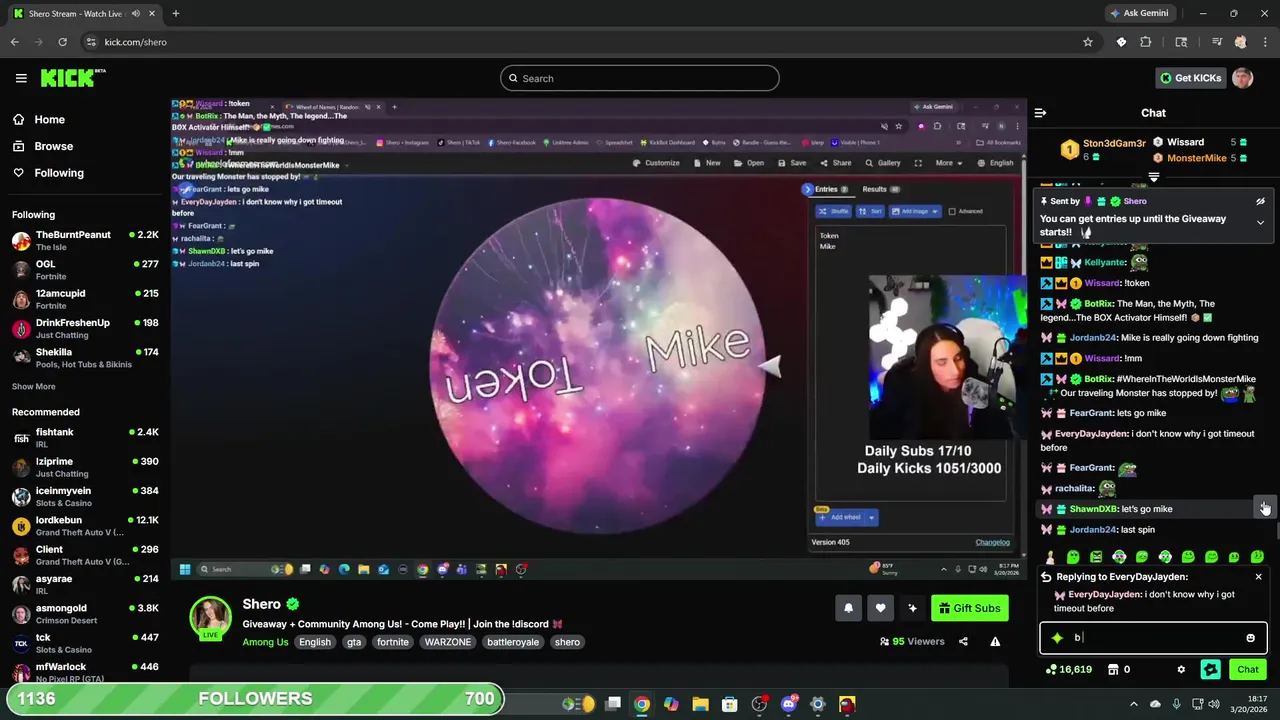1280x720 pixels.
Task: Open tck recommended channel
Action: tap(85, 643)
